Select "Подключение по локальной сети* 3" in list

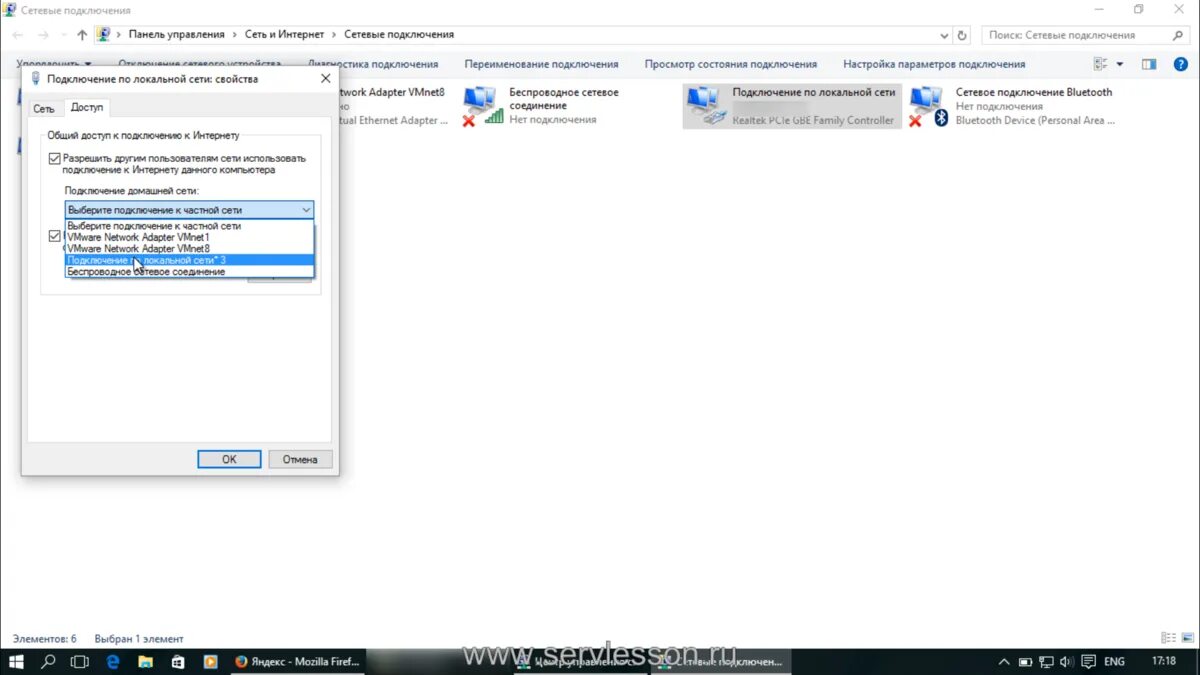click(x=190, y=260)
